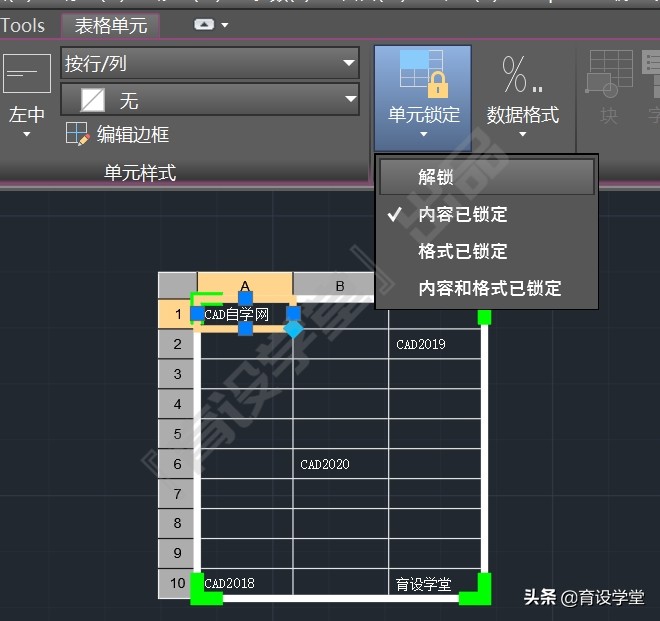Select row header 9 of the table

[x=177, y=553]
